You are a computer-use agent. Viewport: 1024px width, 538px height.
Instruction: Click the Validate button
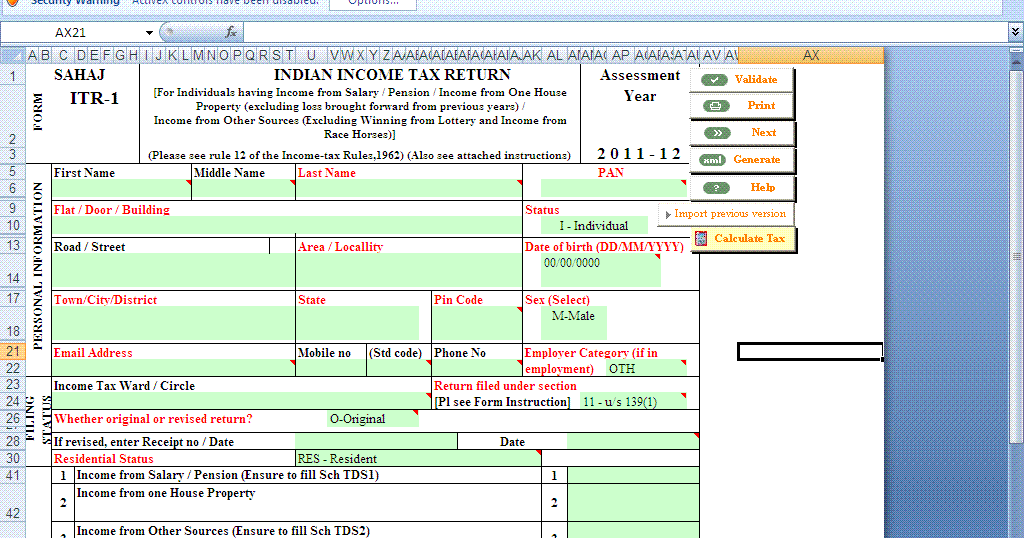click(x=742, y=80)
